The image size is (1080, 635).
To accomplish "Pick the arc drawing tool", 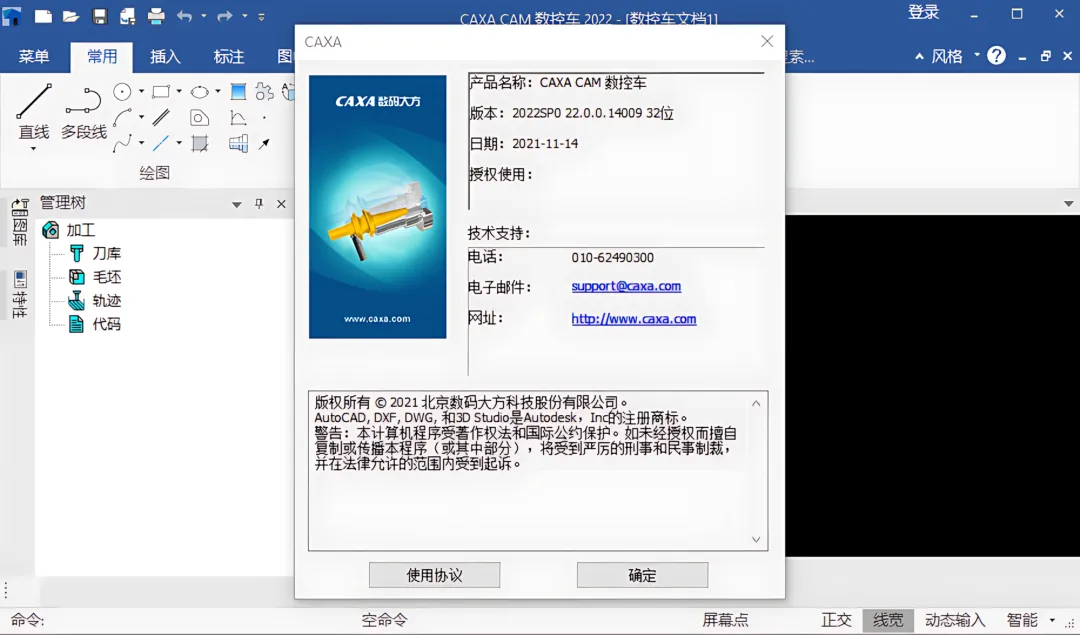I will click(x=122, y=118).
